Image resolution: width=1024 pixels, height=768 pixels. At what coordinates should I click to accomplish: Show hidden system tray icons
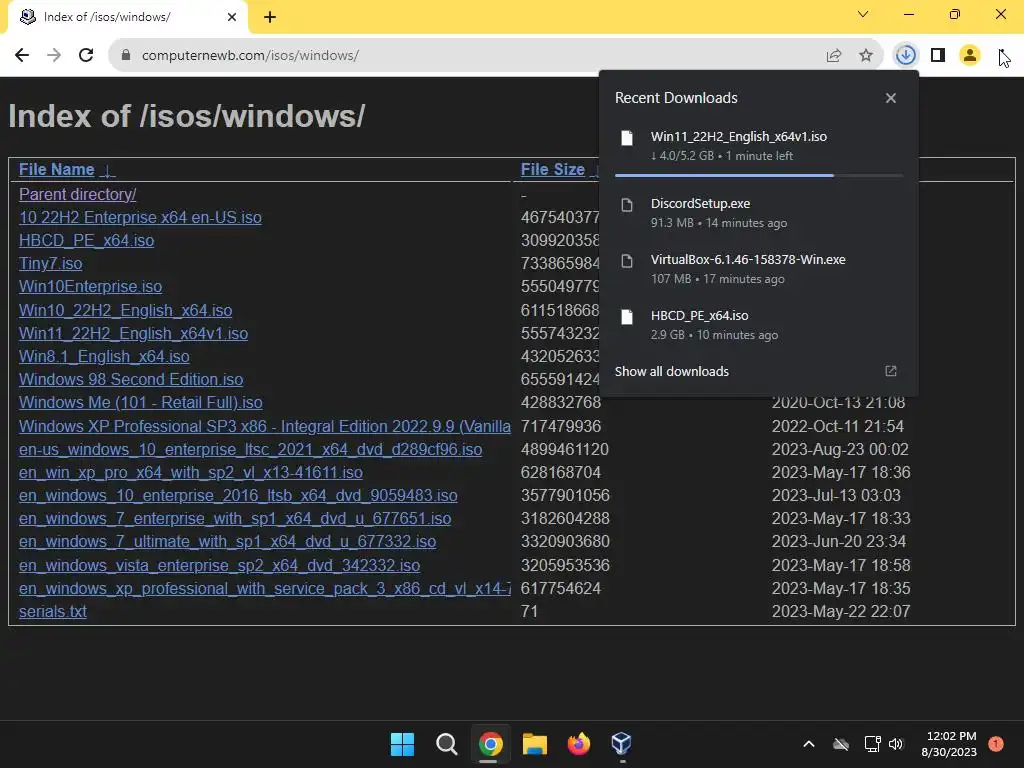[x=808, y=744]
